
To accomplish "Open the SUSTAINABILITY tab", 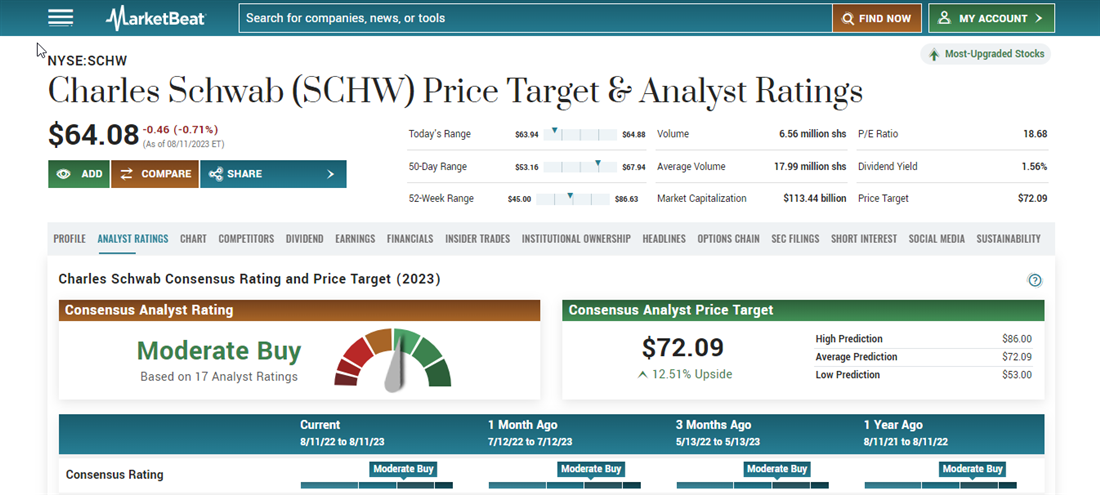I will pos(1008,238).
